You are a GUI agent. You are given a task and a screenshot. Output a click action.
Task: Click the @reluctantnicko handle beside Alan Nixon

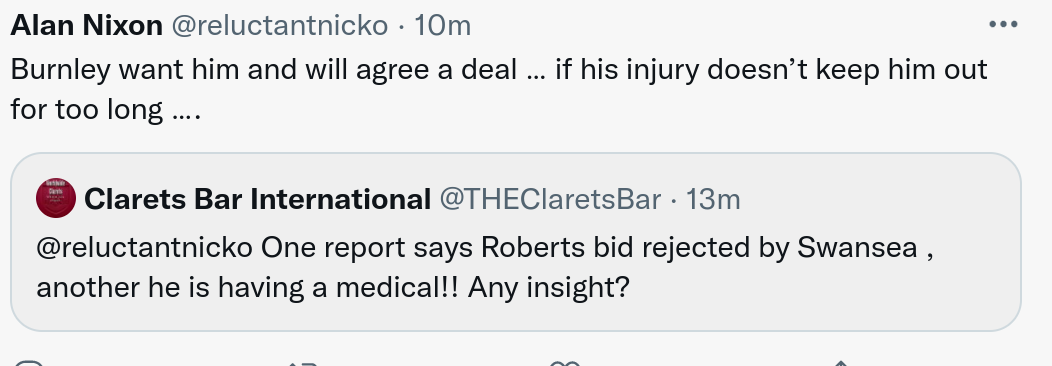(x=280, y=26)
